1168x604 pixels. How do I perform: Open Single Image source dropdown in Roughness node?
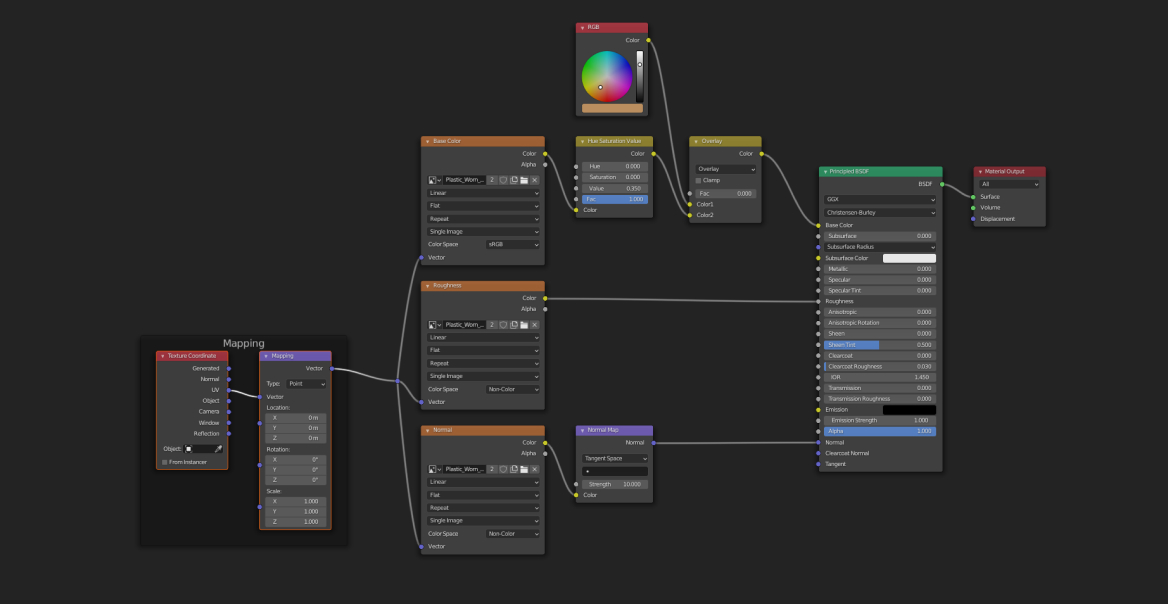click(483, 376)
